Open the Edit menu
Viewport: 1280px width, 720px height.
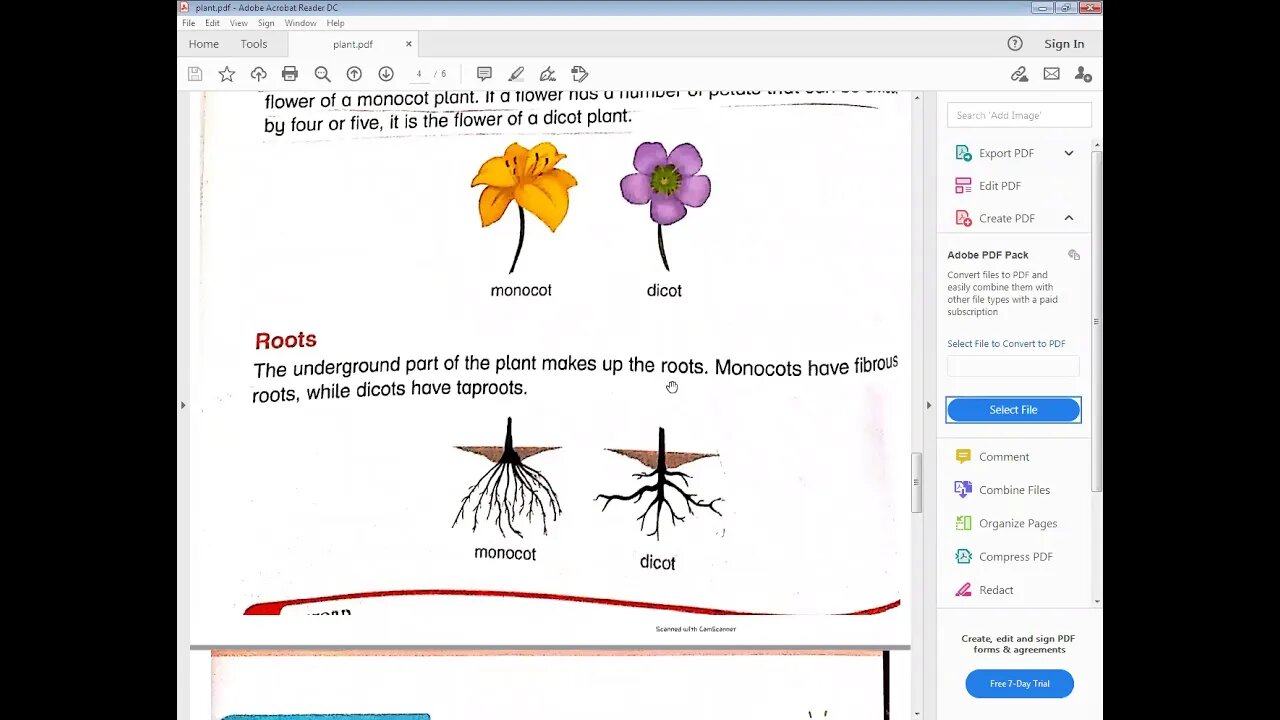pos(213,23)
